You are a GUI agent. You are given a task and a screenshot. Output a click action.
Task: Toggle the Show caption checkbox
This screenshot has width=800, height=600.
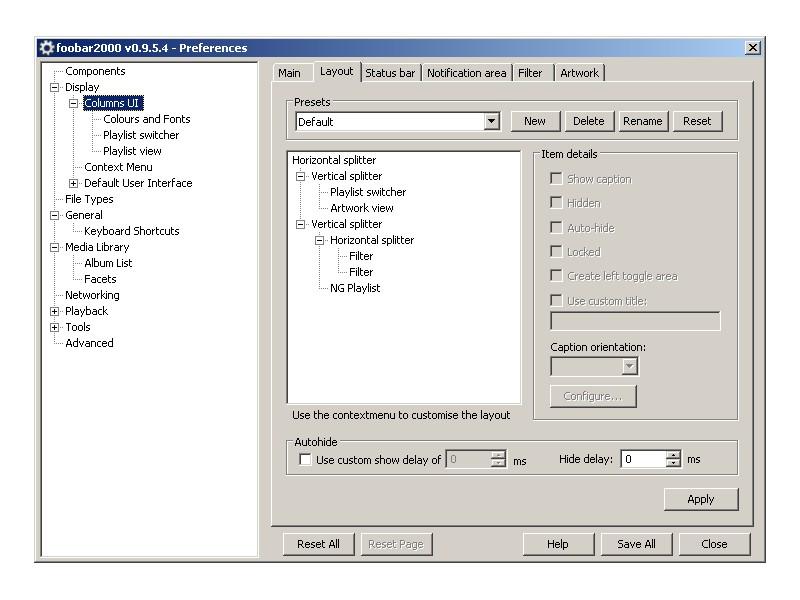556,179
